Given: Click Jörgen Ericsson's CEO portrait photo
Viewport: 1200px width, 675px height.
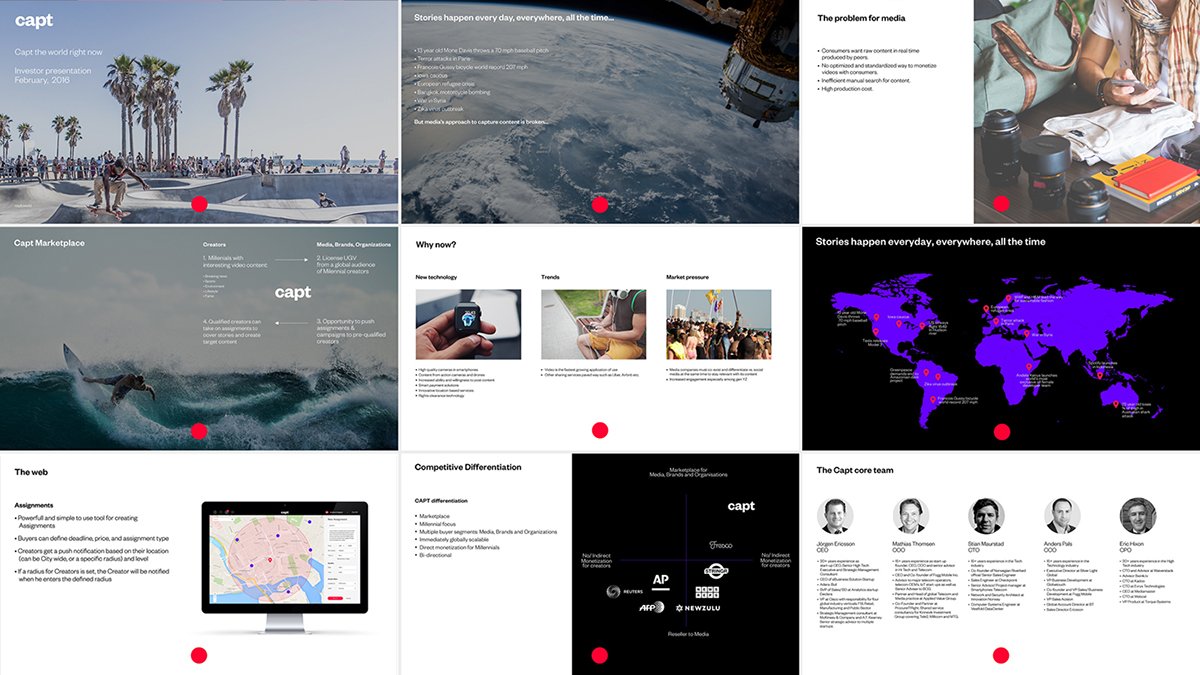Looking at the screenshot, I should point(835,515).
